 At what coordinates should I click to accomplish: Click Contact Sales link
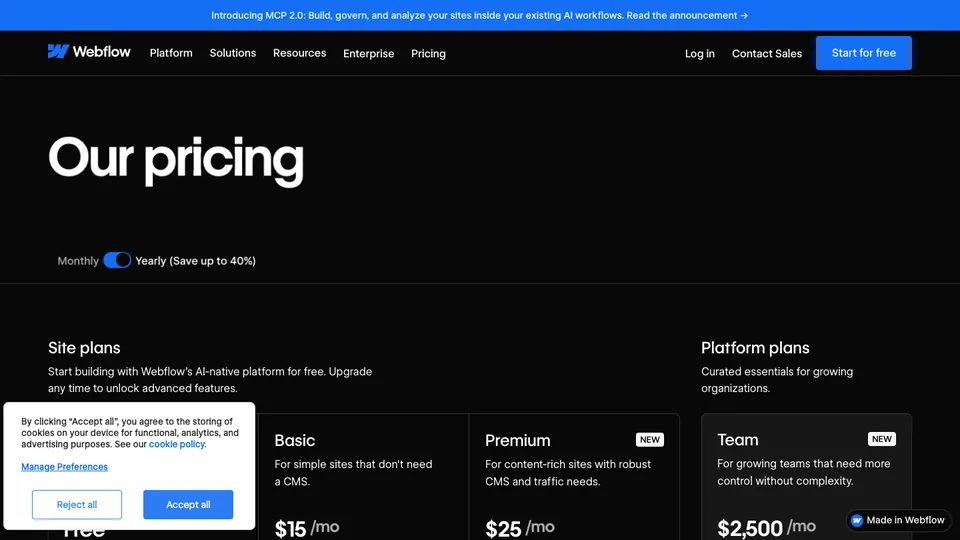[767, 54]
